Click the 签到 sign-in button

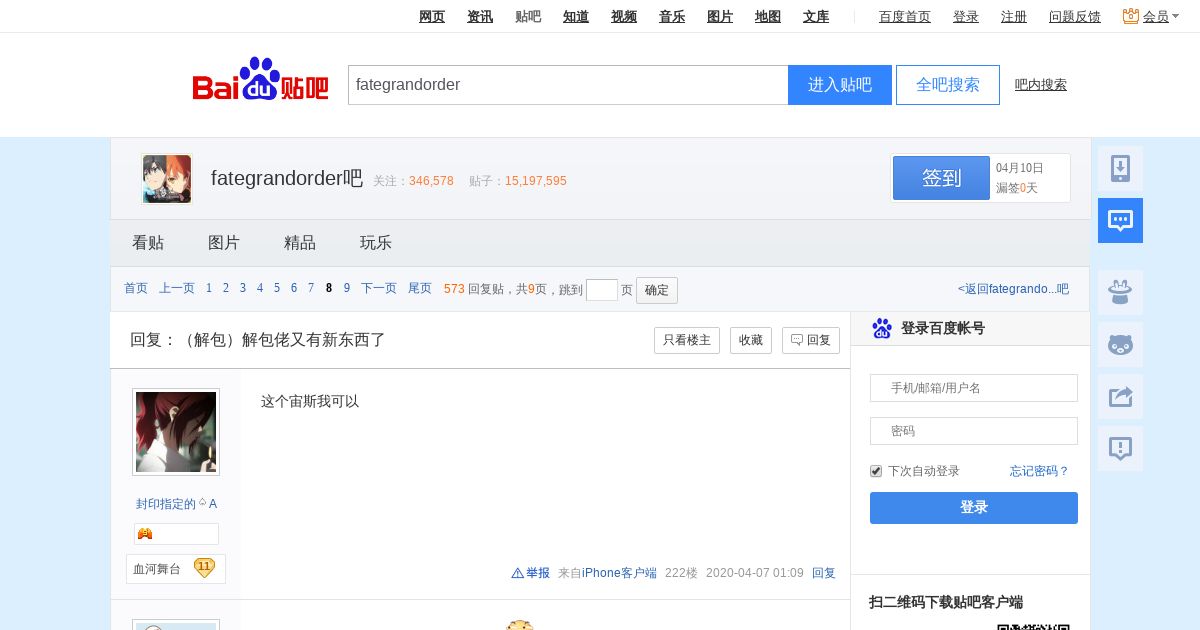tap(941, 178)
